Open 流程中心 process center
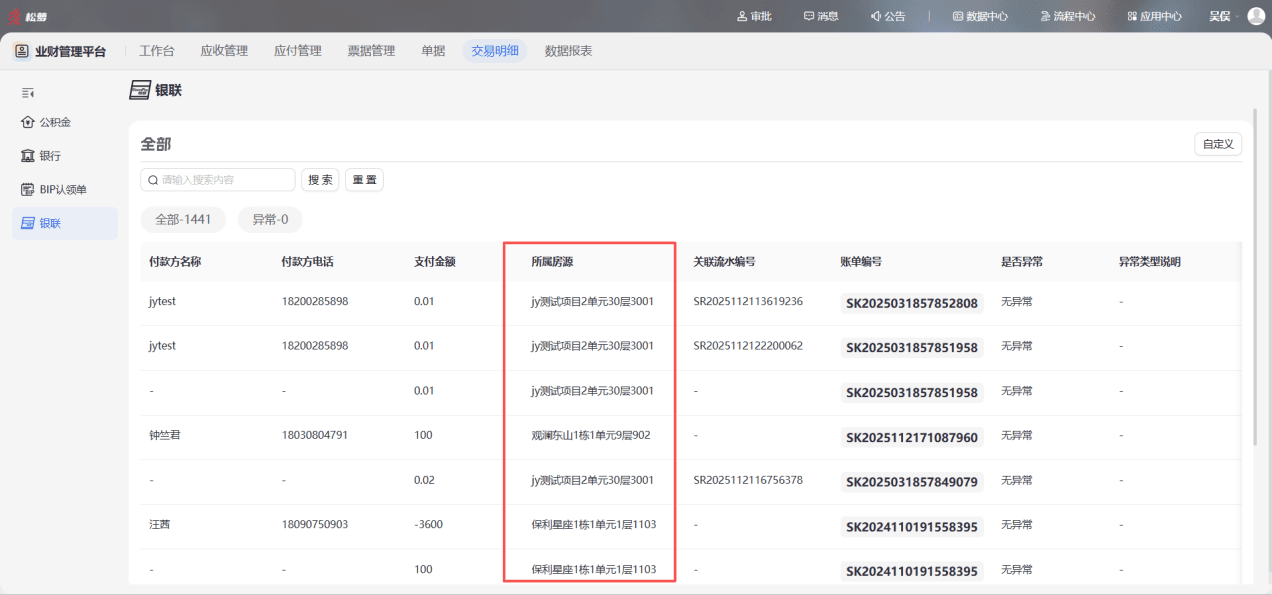The width and height of the screenshot is (1272, 595). point(1067,16)
